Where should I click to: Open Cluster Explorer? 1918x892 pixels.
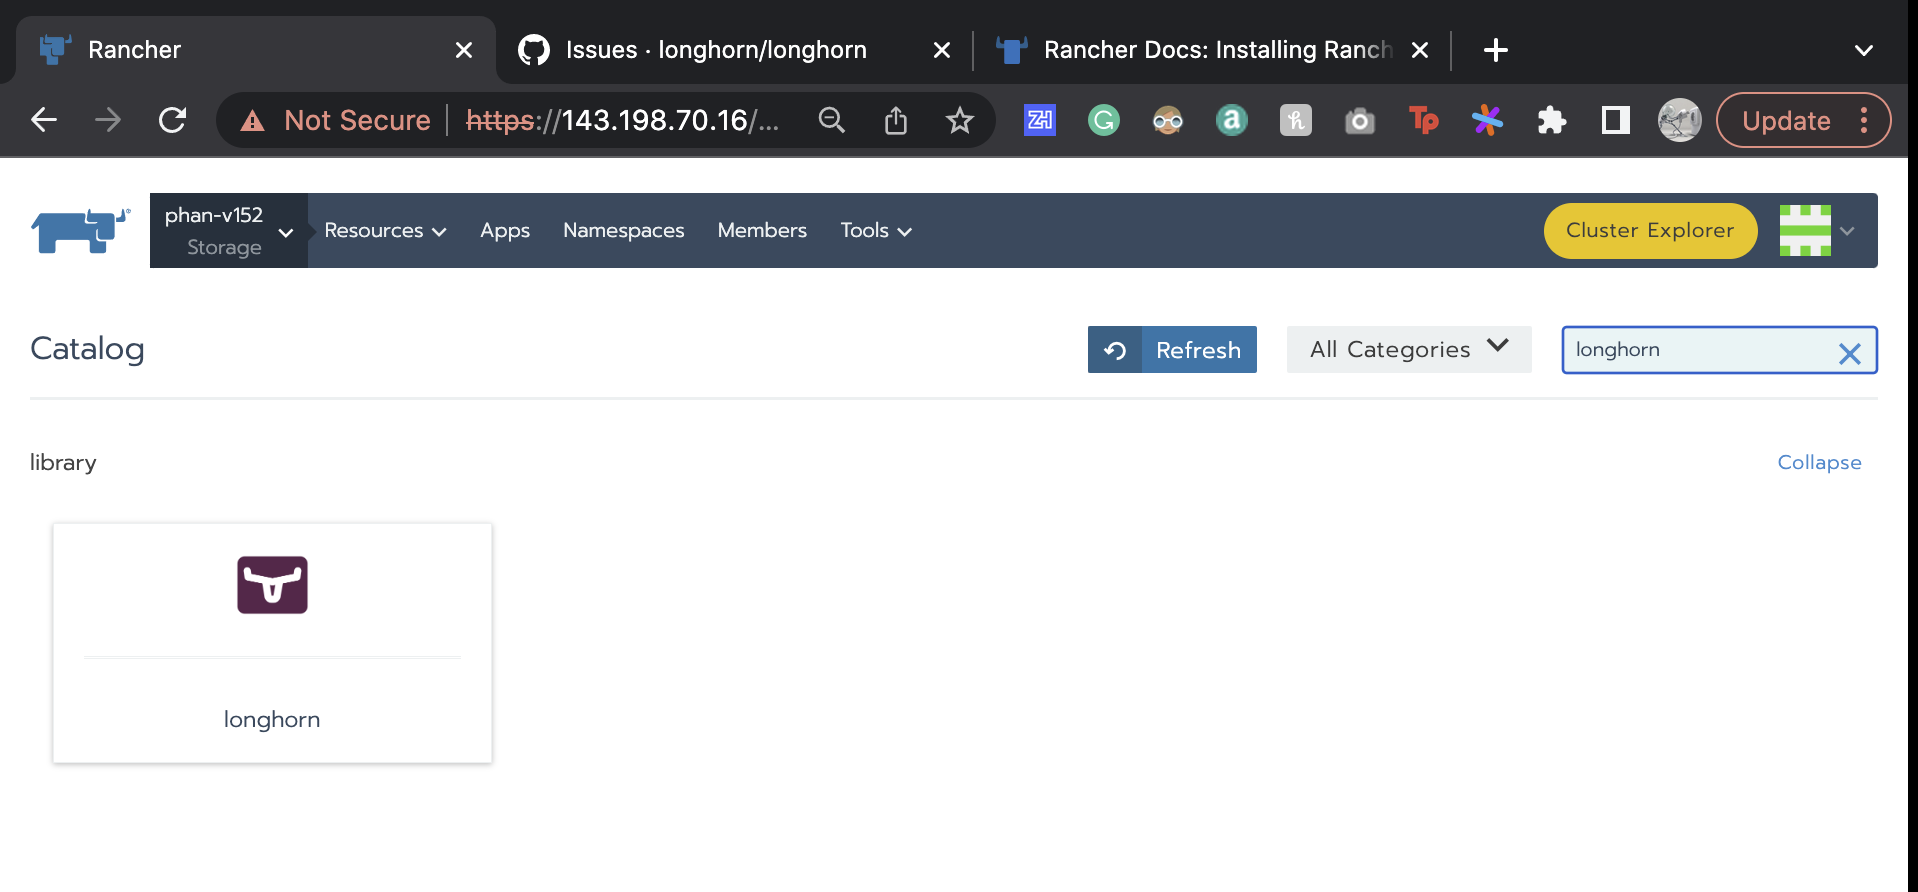pos(1650,231)
